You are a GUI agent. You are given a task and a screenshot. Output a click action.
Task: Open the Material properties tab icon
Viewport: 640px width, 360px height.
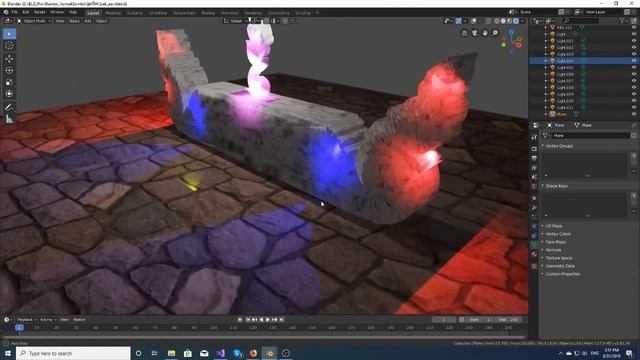click(x=534, y=254)
